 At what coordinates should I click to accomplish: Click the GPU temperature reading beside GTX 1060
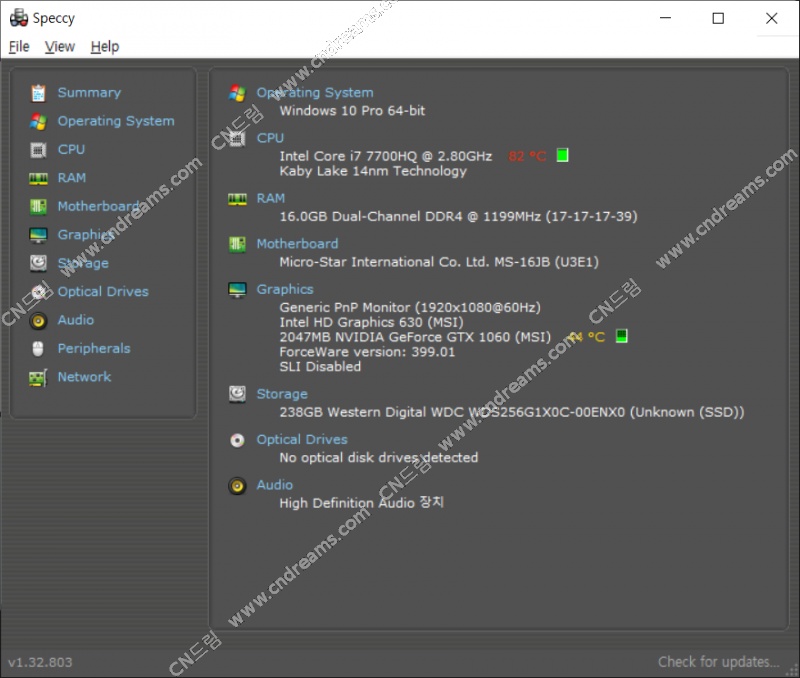587,337
